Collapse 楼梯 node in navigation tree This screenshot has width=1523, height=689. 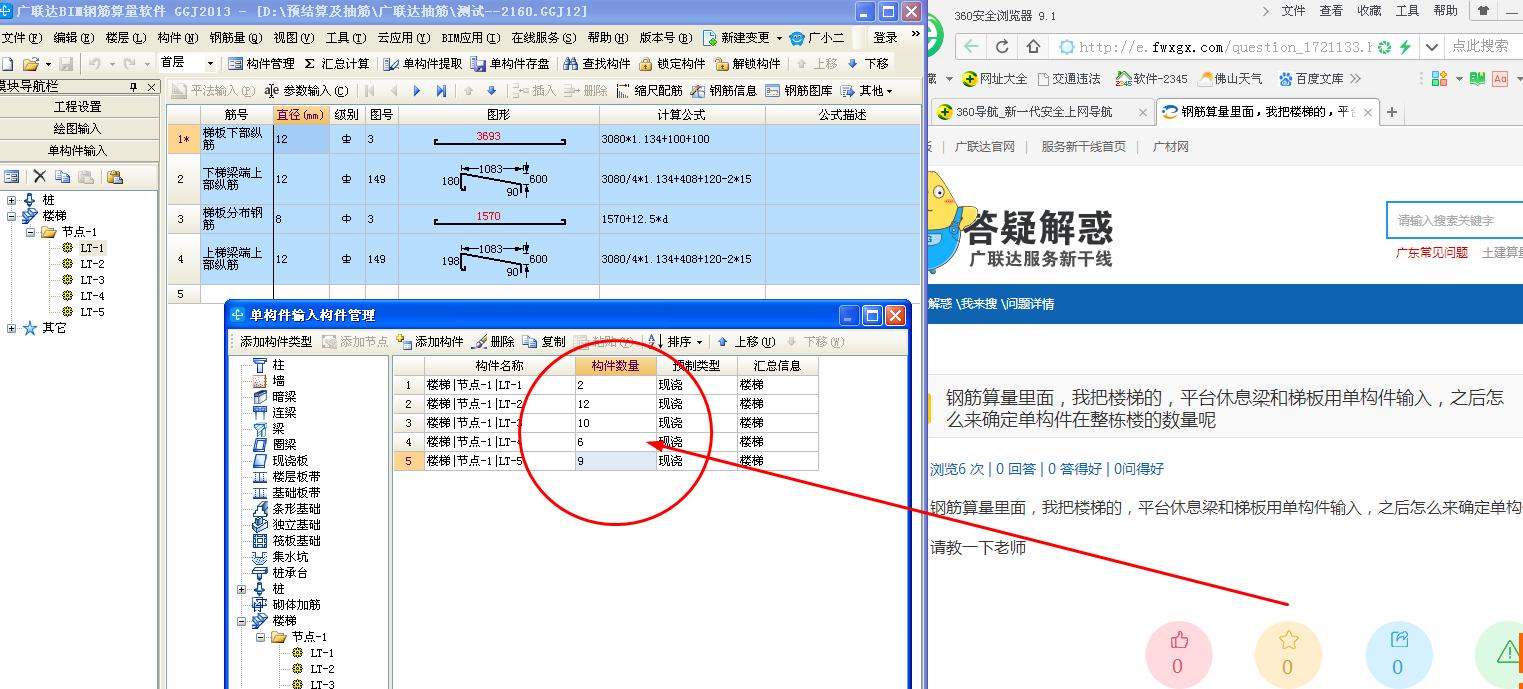pyautogui.click(x=12, y=216)
